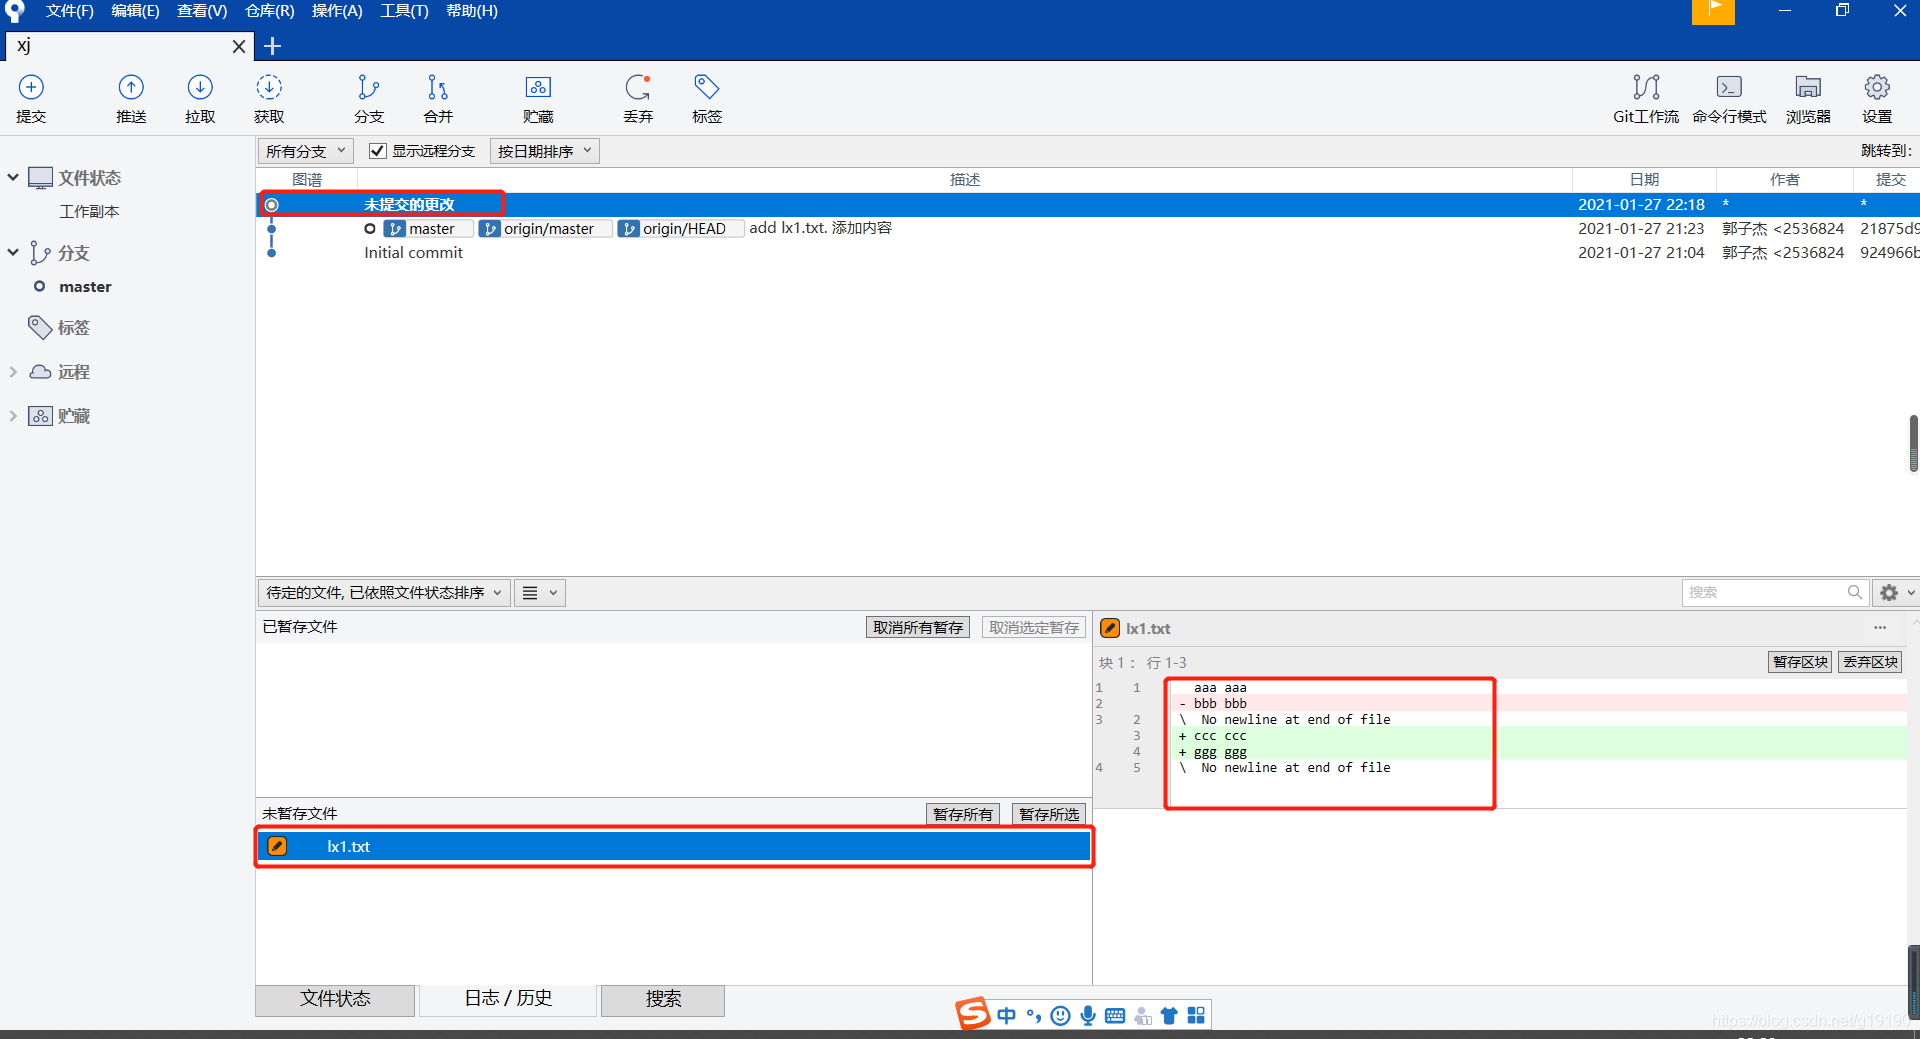Click the commit list vertical scrollbar
1920x1039 pixels.
[1913, 443]
